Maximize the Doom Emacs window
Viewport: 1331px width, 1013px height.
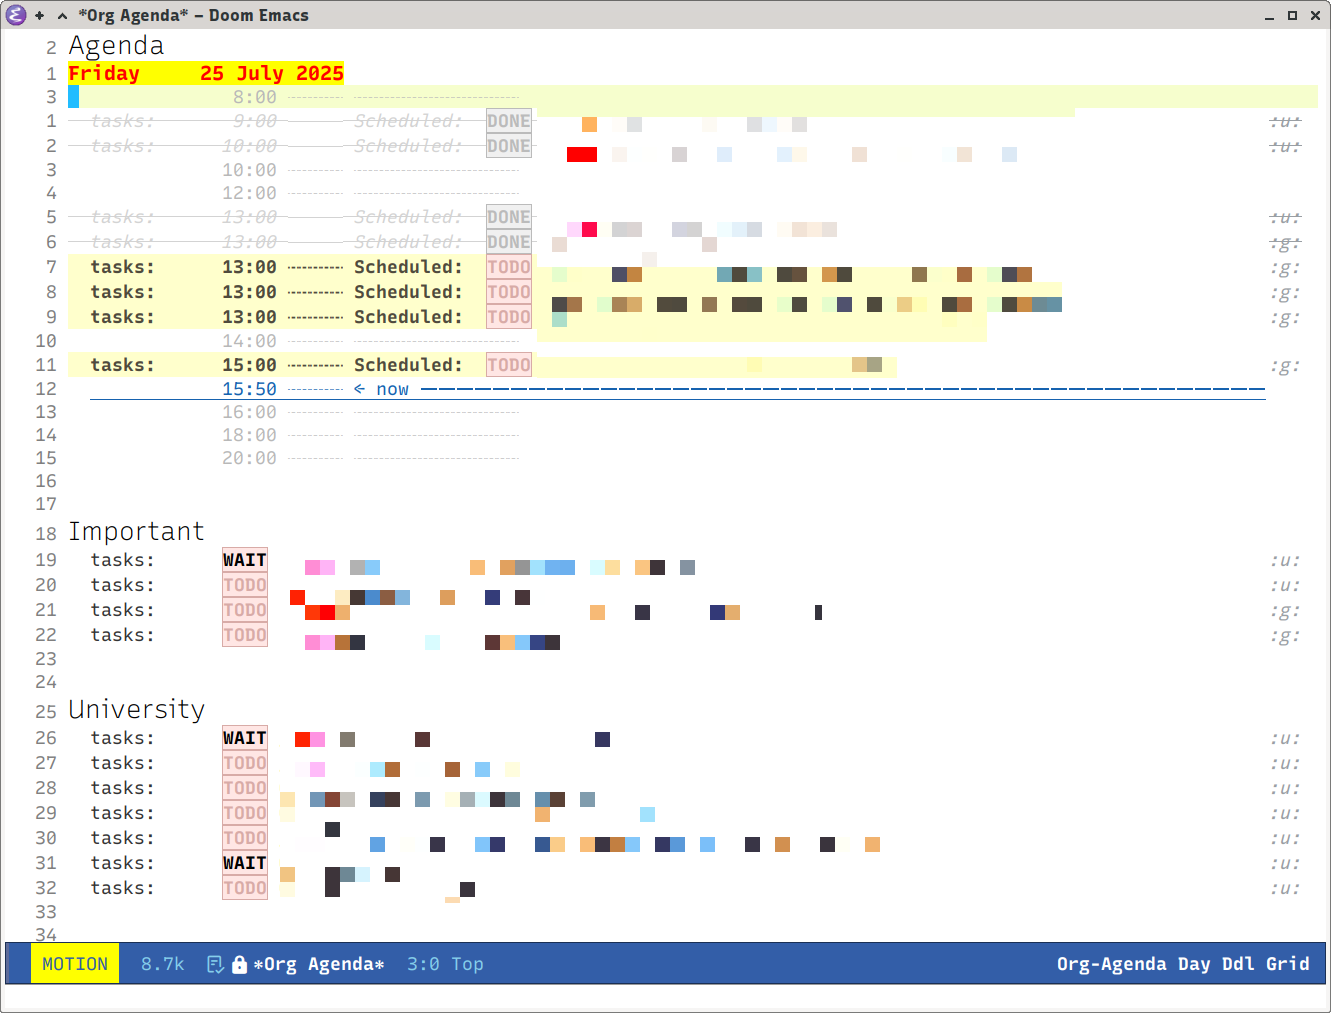click(x=1292, y=15)
